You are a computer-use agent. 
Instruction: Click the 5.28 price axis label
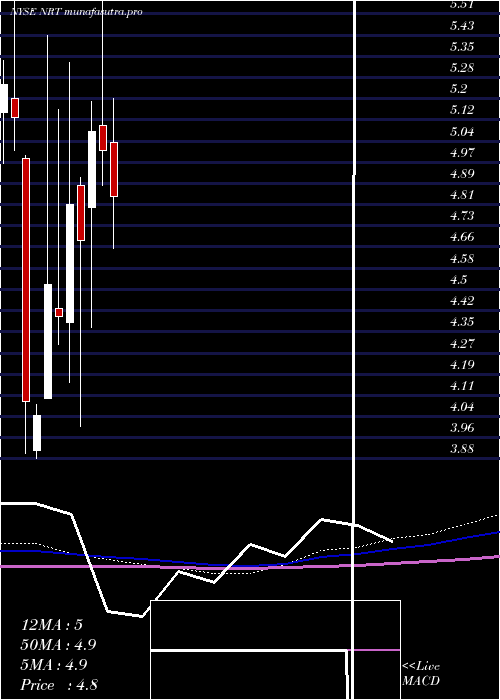click(462, 68)
